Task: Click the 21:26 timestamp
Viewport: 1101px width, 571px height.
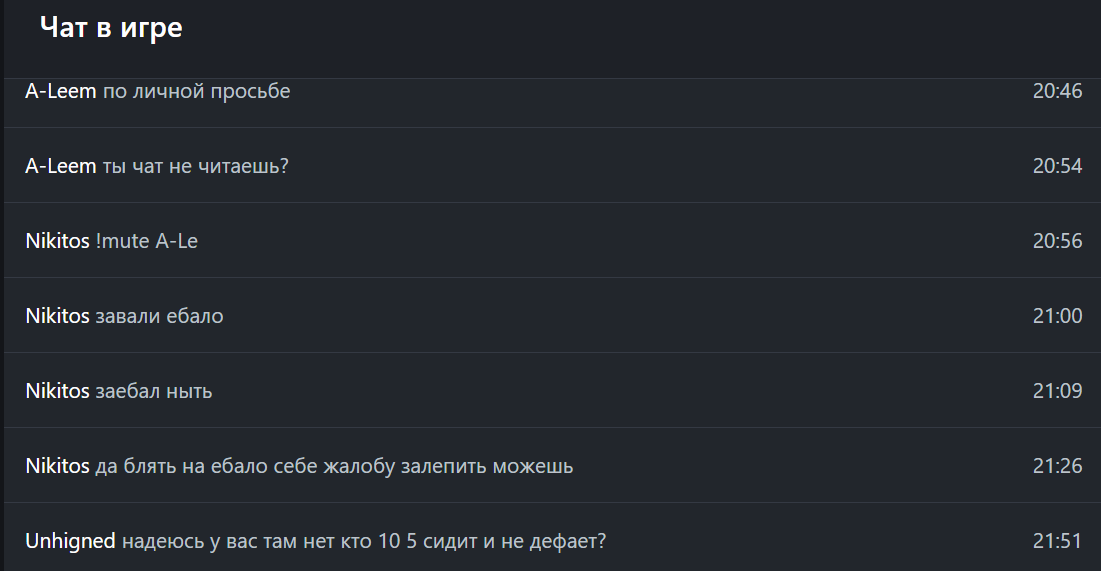Action: pyautogui.click(x=1057, y=466)
